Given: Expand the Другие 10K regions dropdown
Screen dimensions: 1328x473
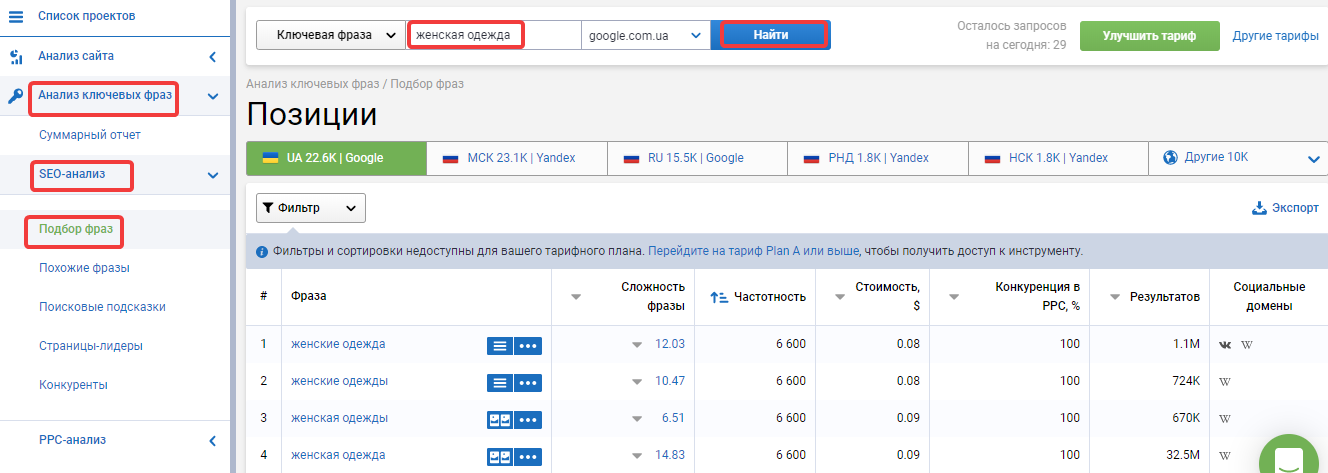Looking at the screenshot, I should tap(1238, 158).
